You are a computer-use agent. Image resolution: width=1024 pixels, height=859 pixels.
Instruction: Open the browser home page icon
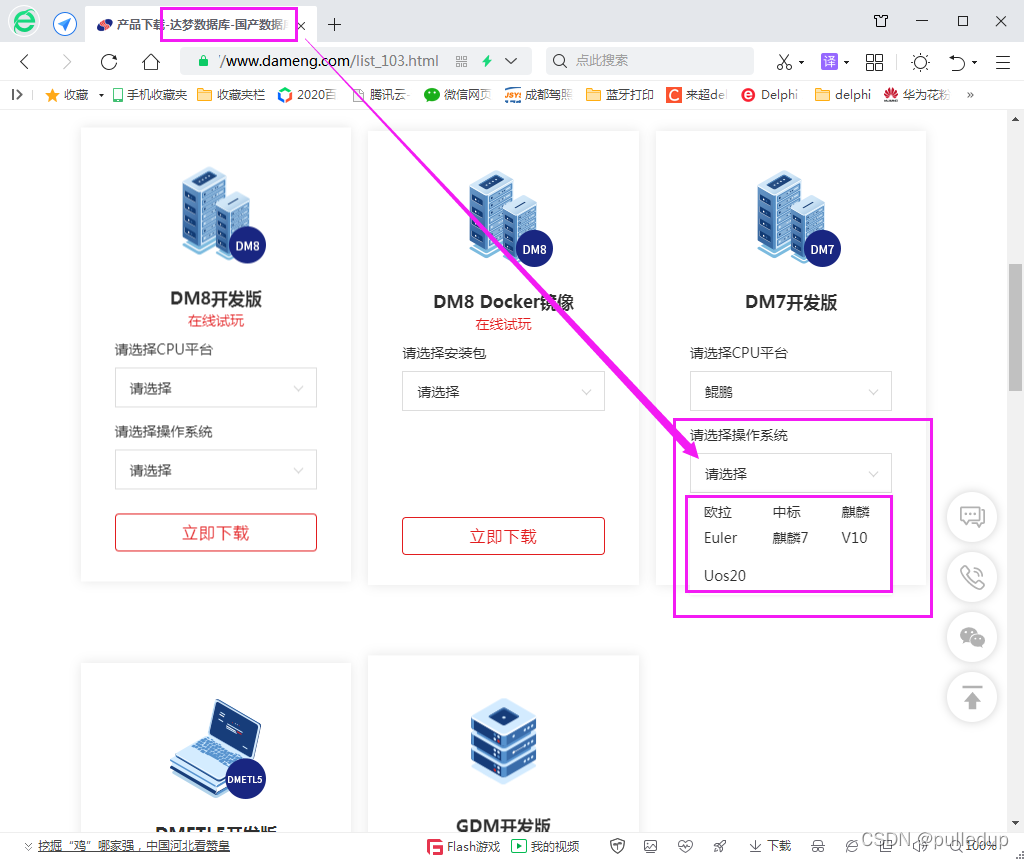click(x=151, y=62)
